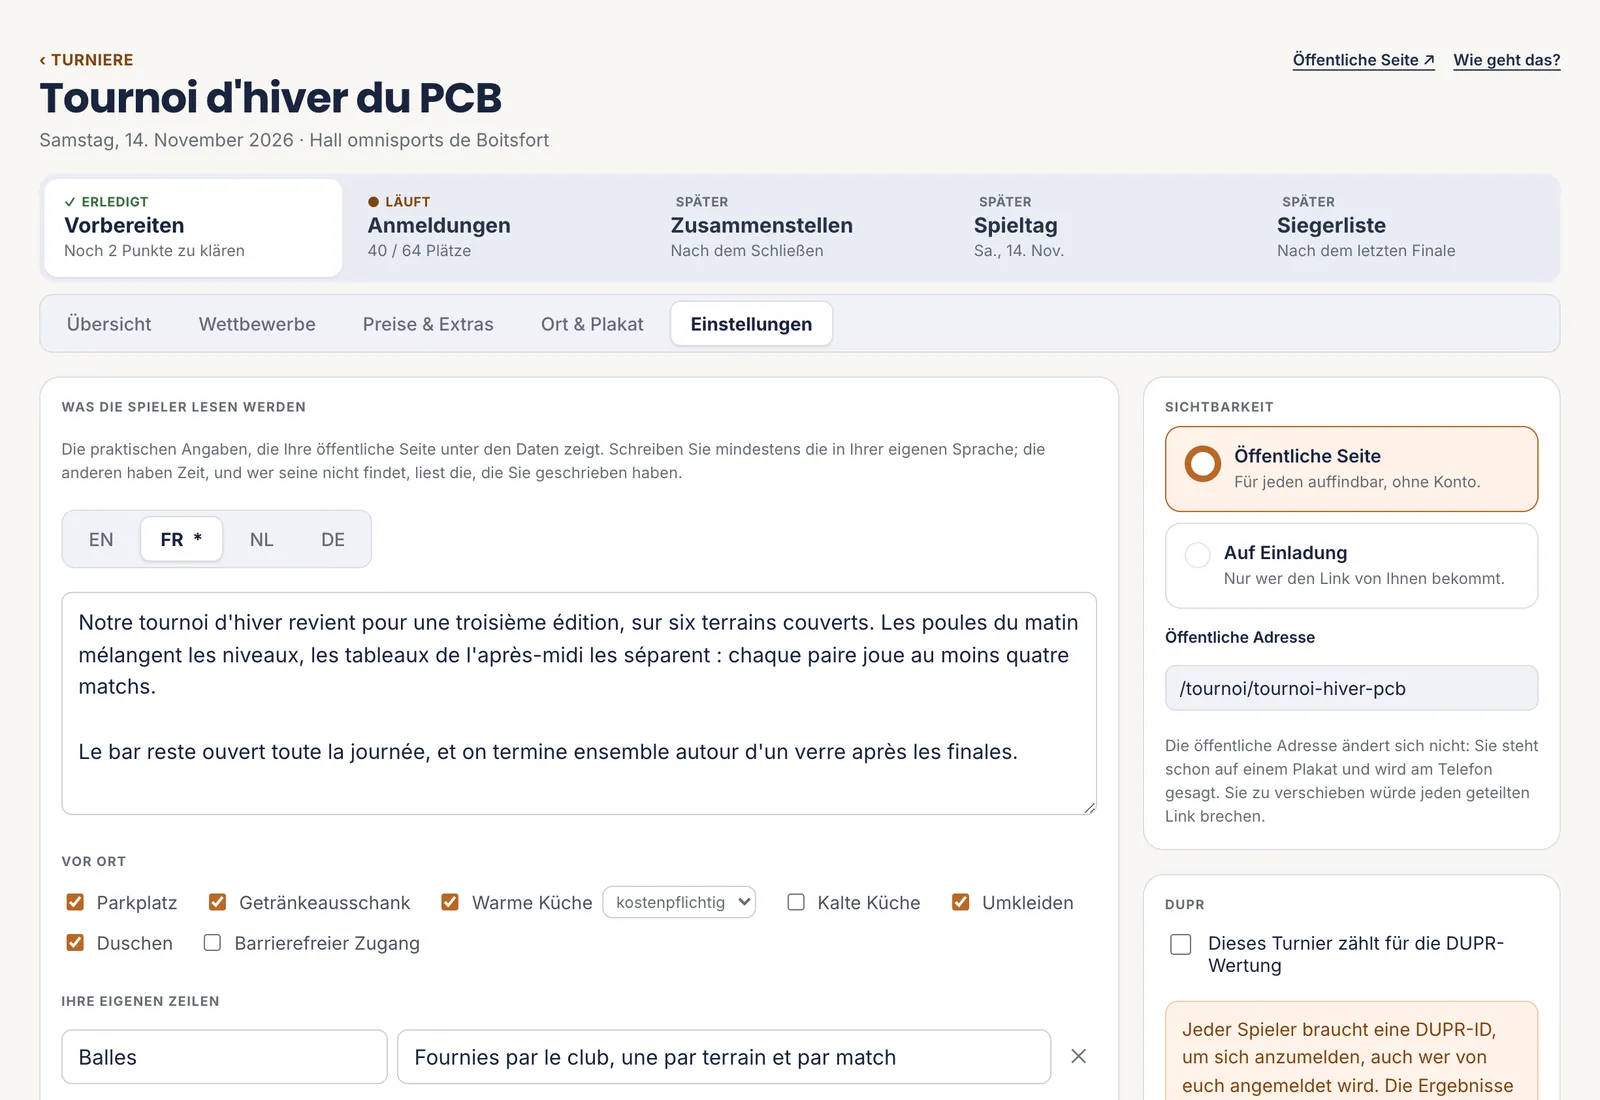Enable the Barrierefreier Zugang checkbox
The width and height of the screenshot is (1600, 1100).
(212, 943)
